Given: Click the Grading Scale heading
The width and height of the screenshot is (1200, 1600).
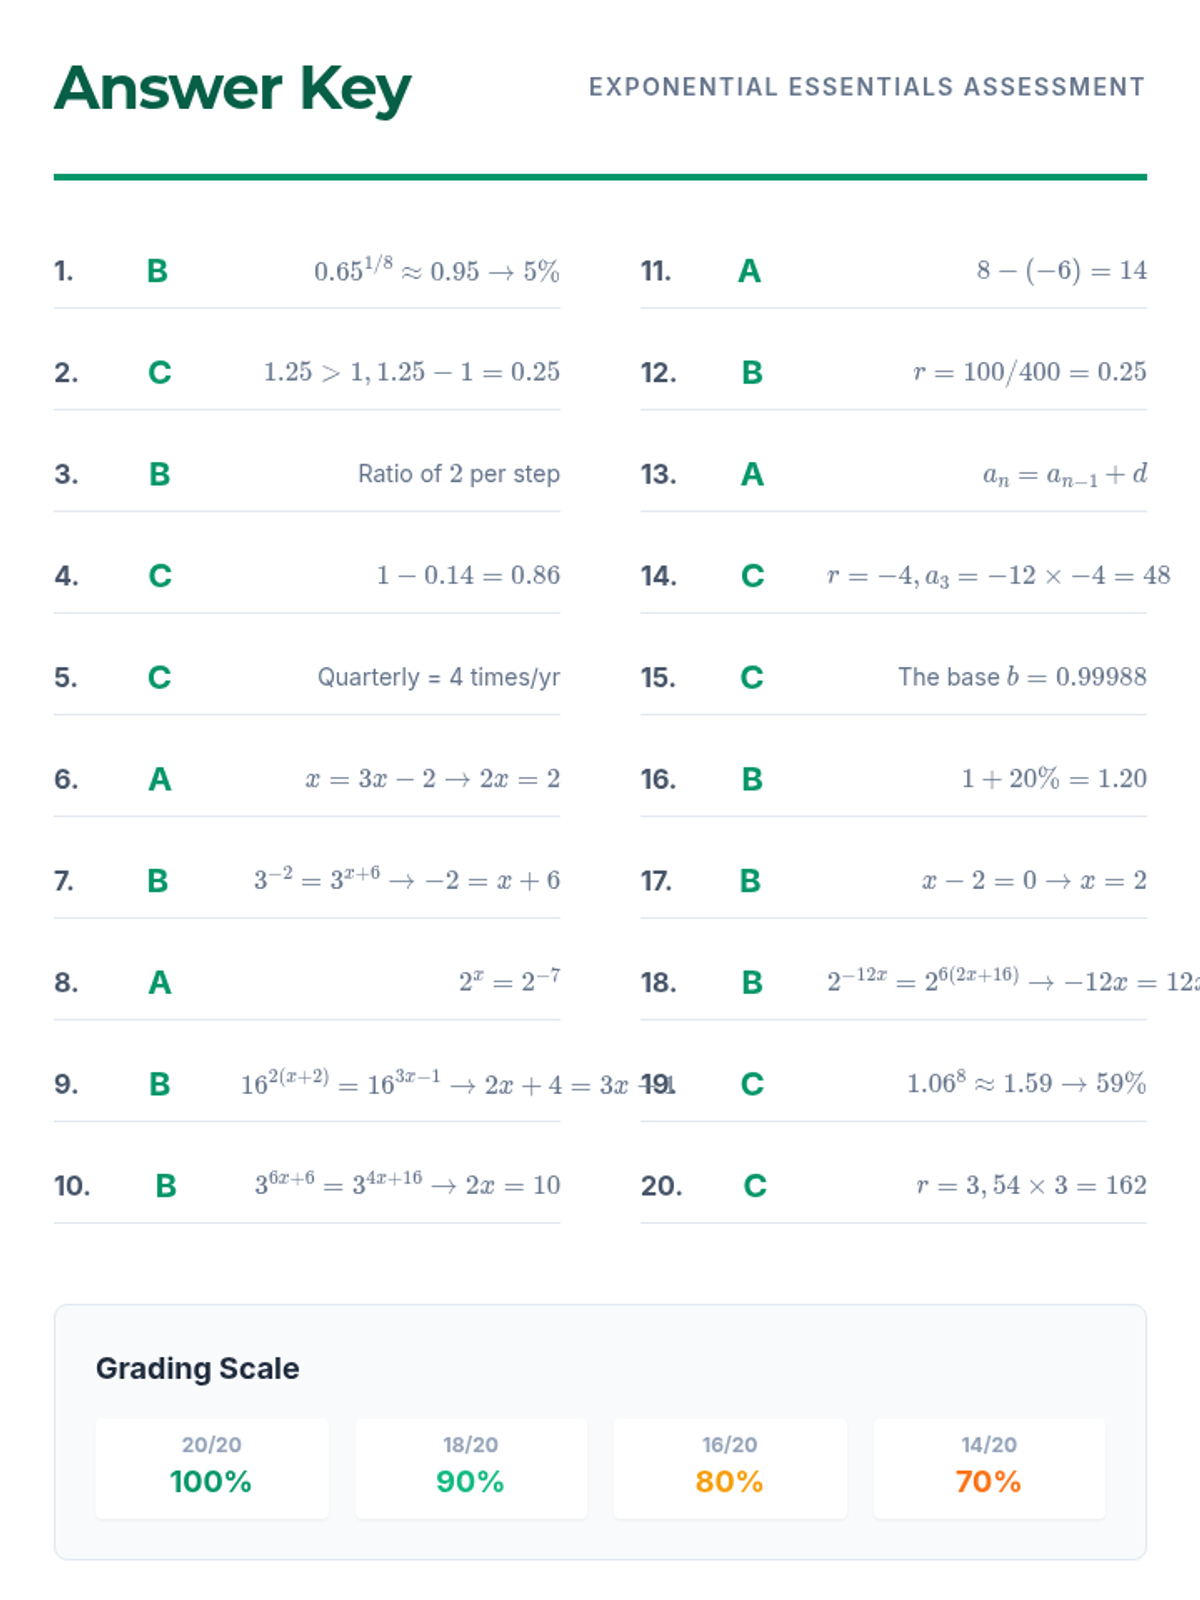Looking at the screenshot, I should tap(197, 1368).
